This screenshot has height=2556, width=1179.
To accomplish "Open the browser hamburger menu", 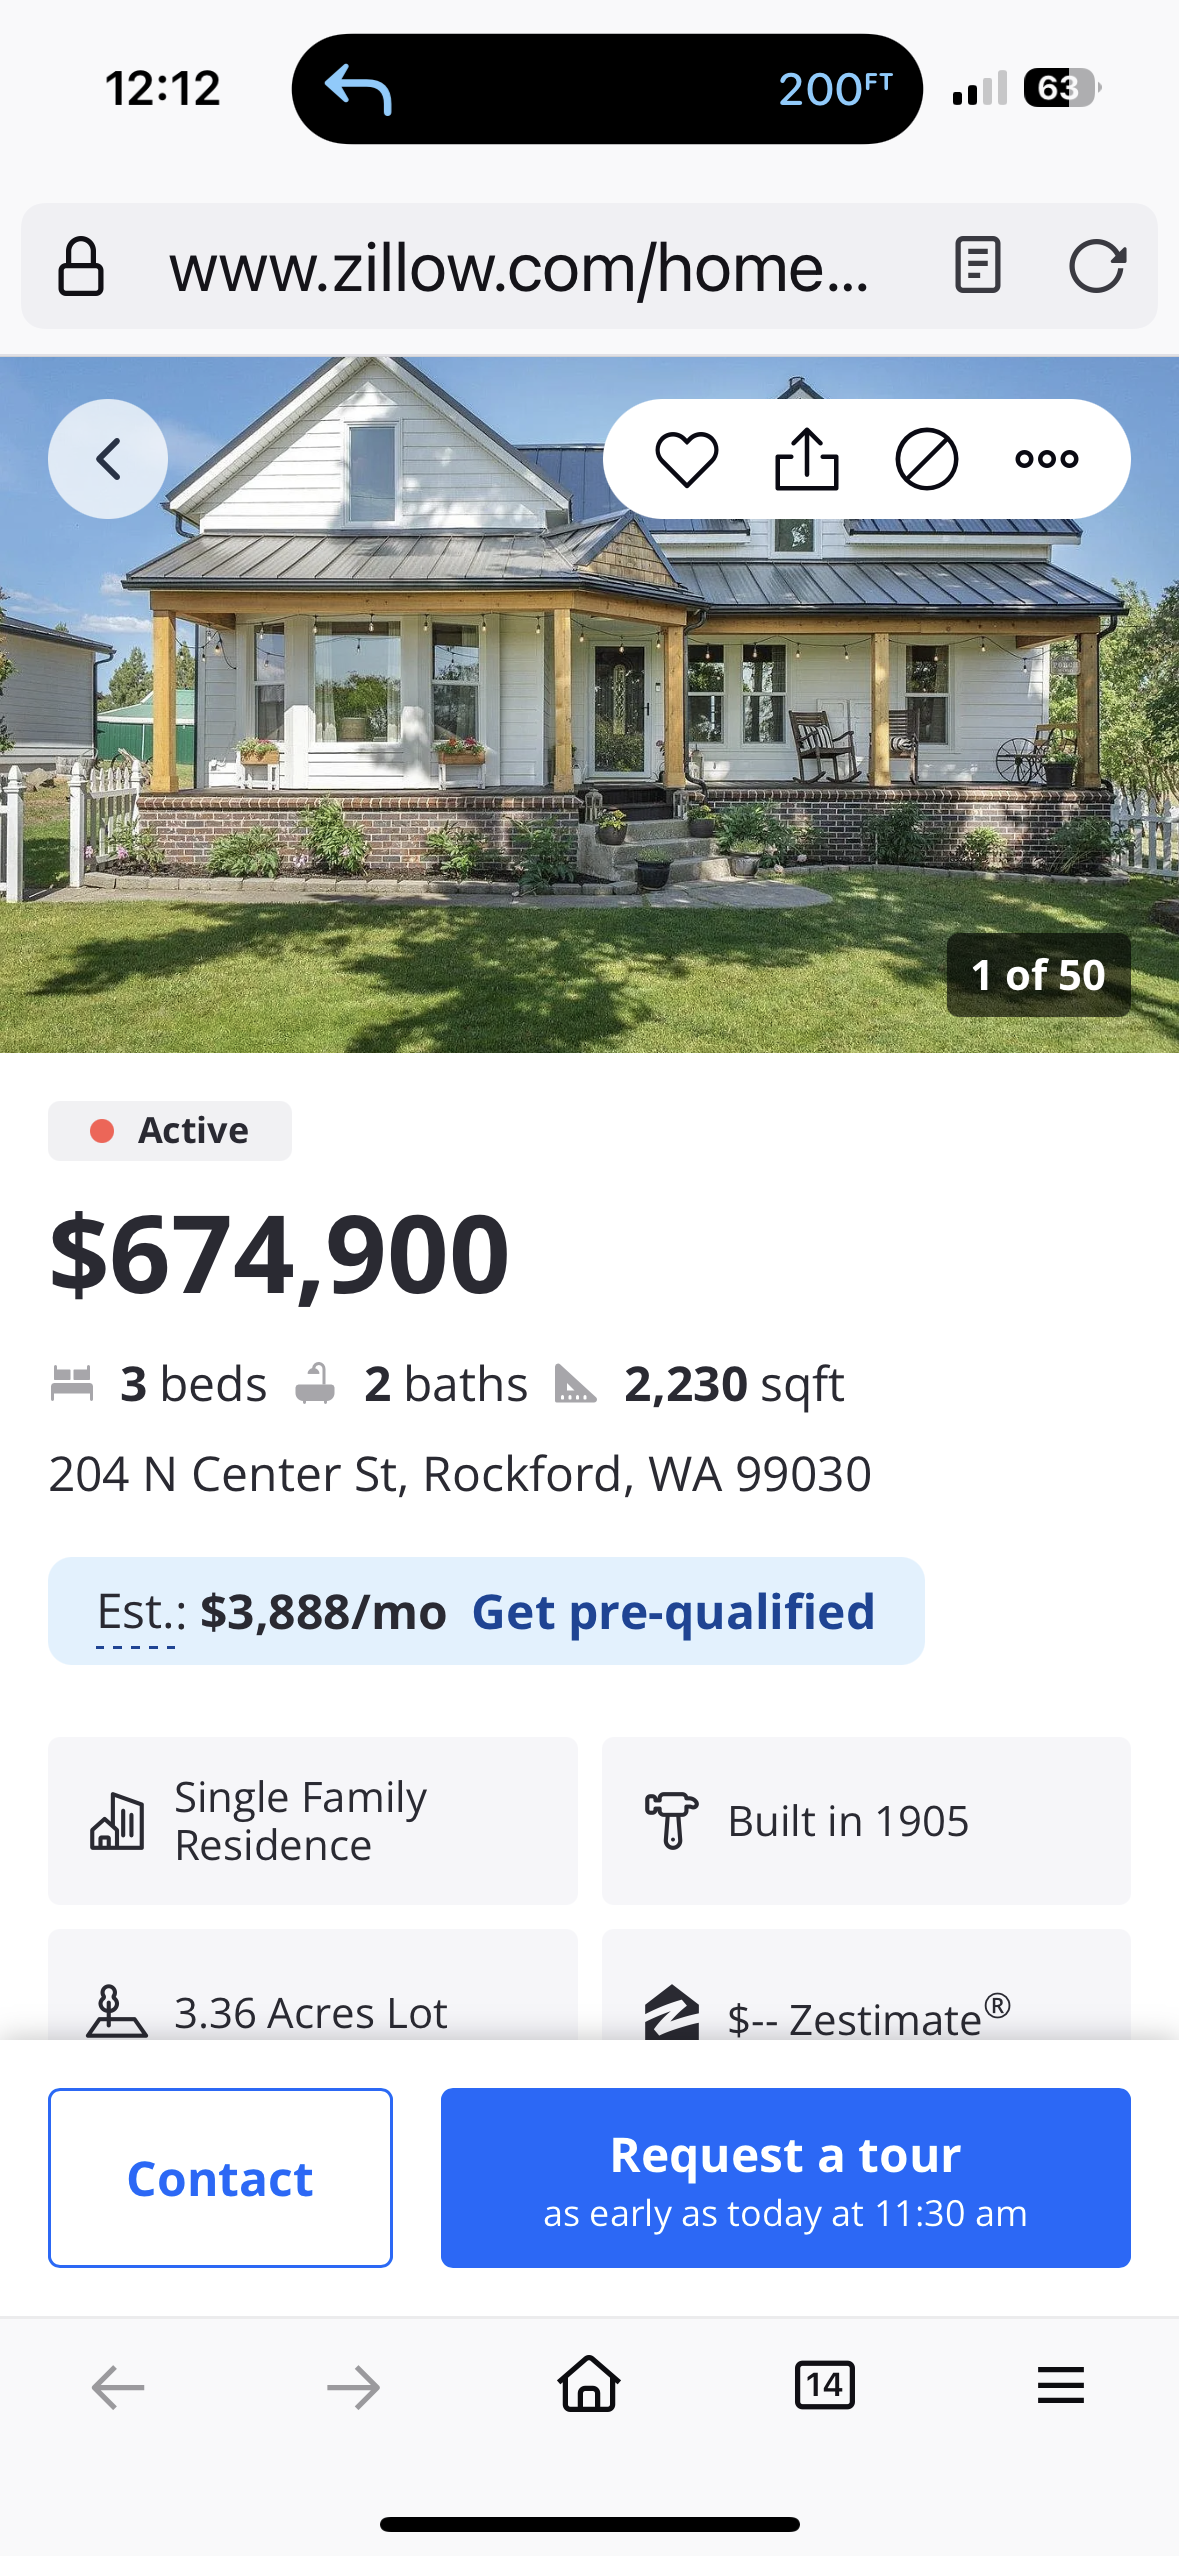I will [1060, 2386].
